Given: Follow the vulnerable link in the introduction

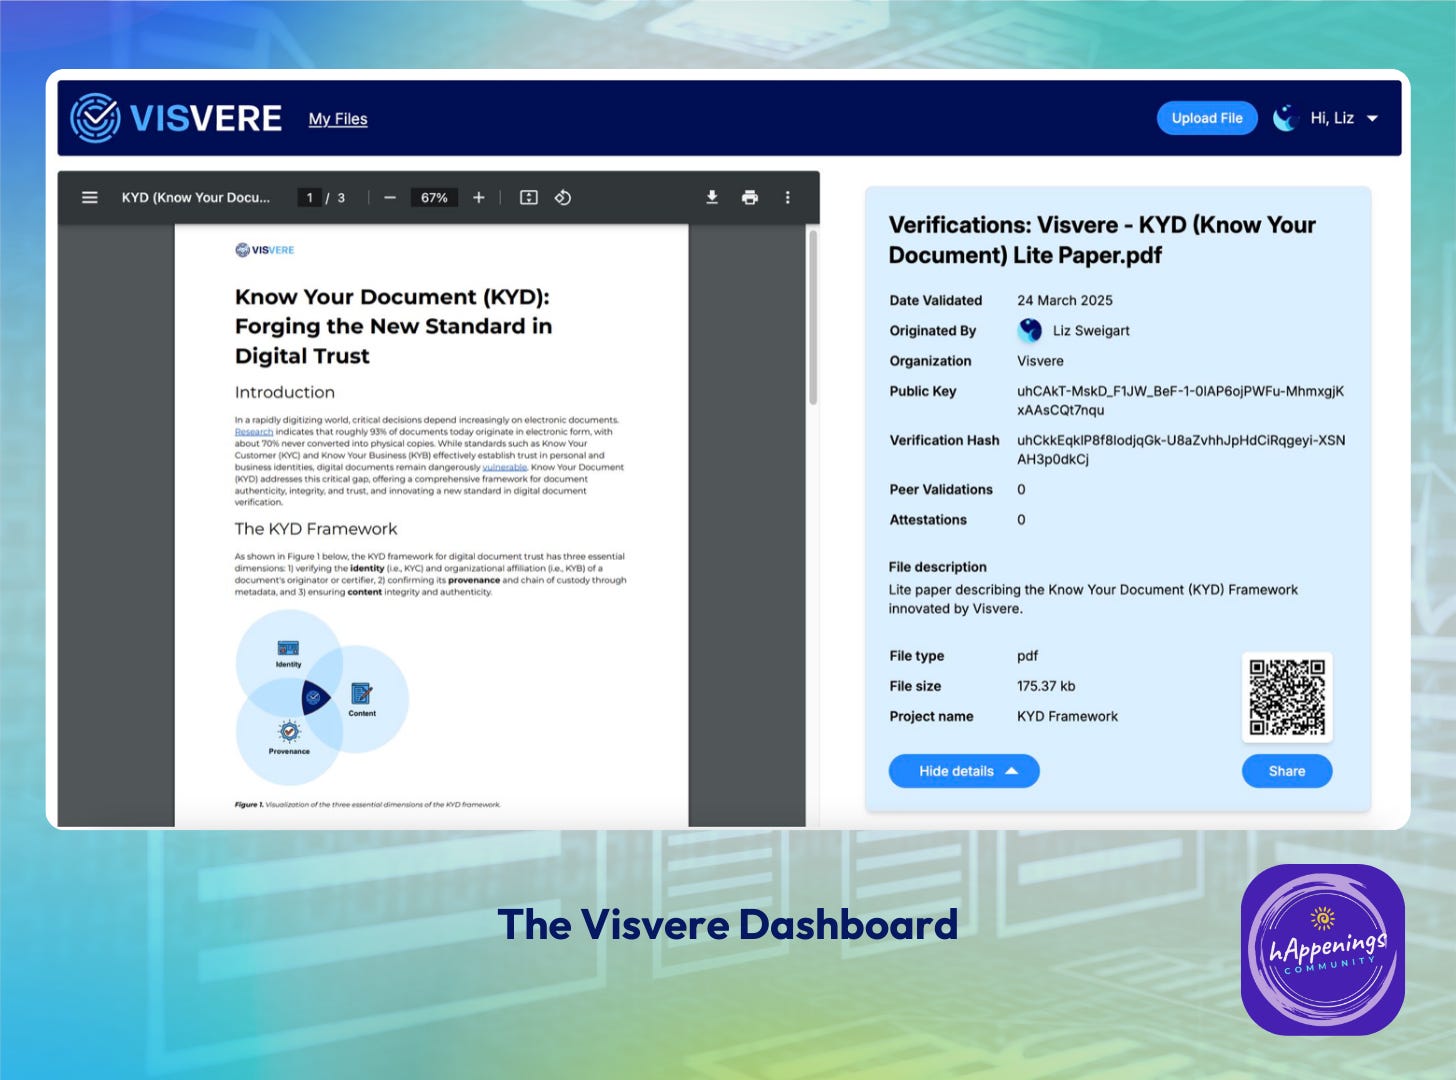Looking at the screenshot, I should click(504, 467).
